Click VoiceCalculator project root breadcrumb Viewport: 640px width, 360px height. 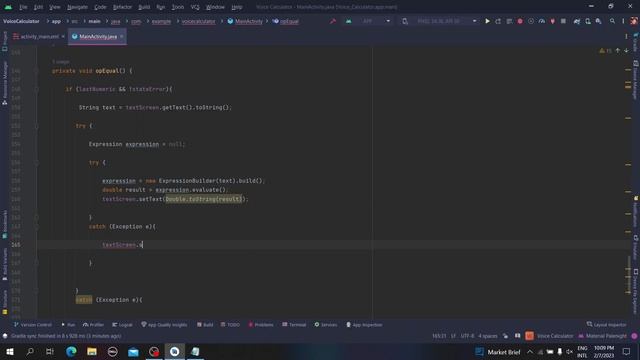point(21,21)
